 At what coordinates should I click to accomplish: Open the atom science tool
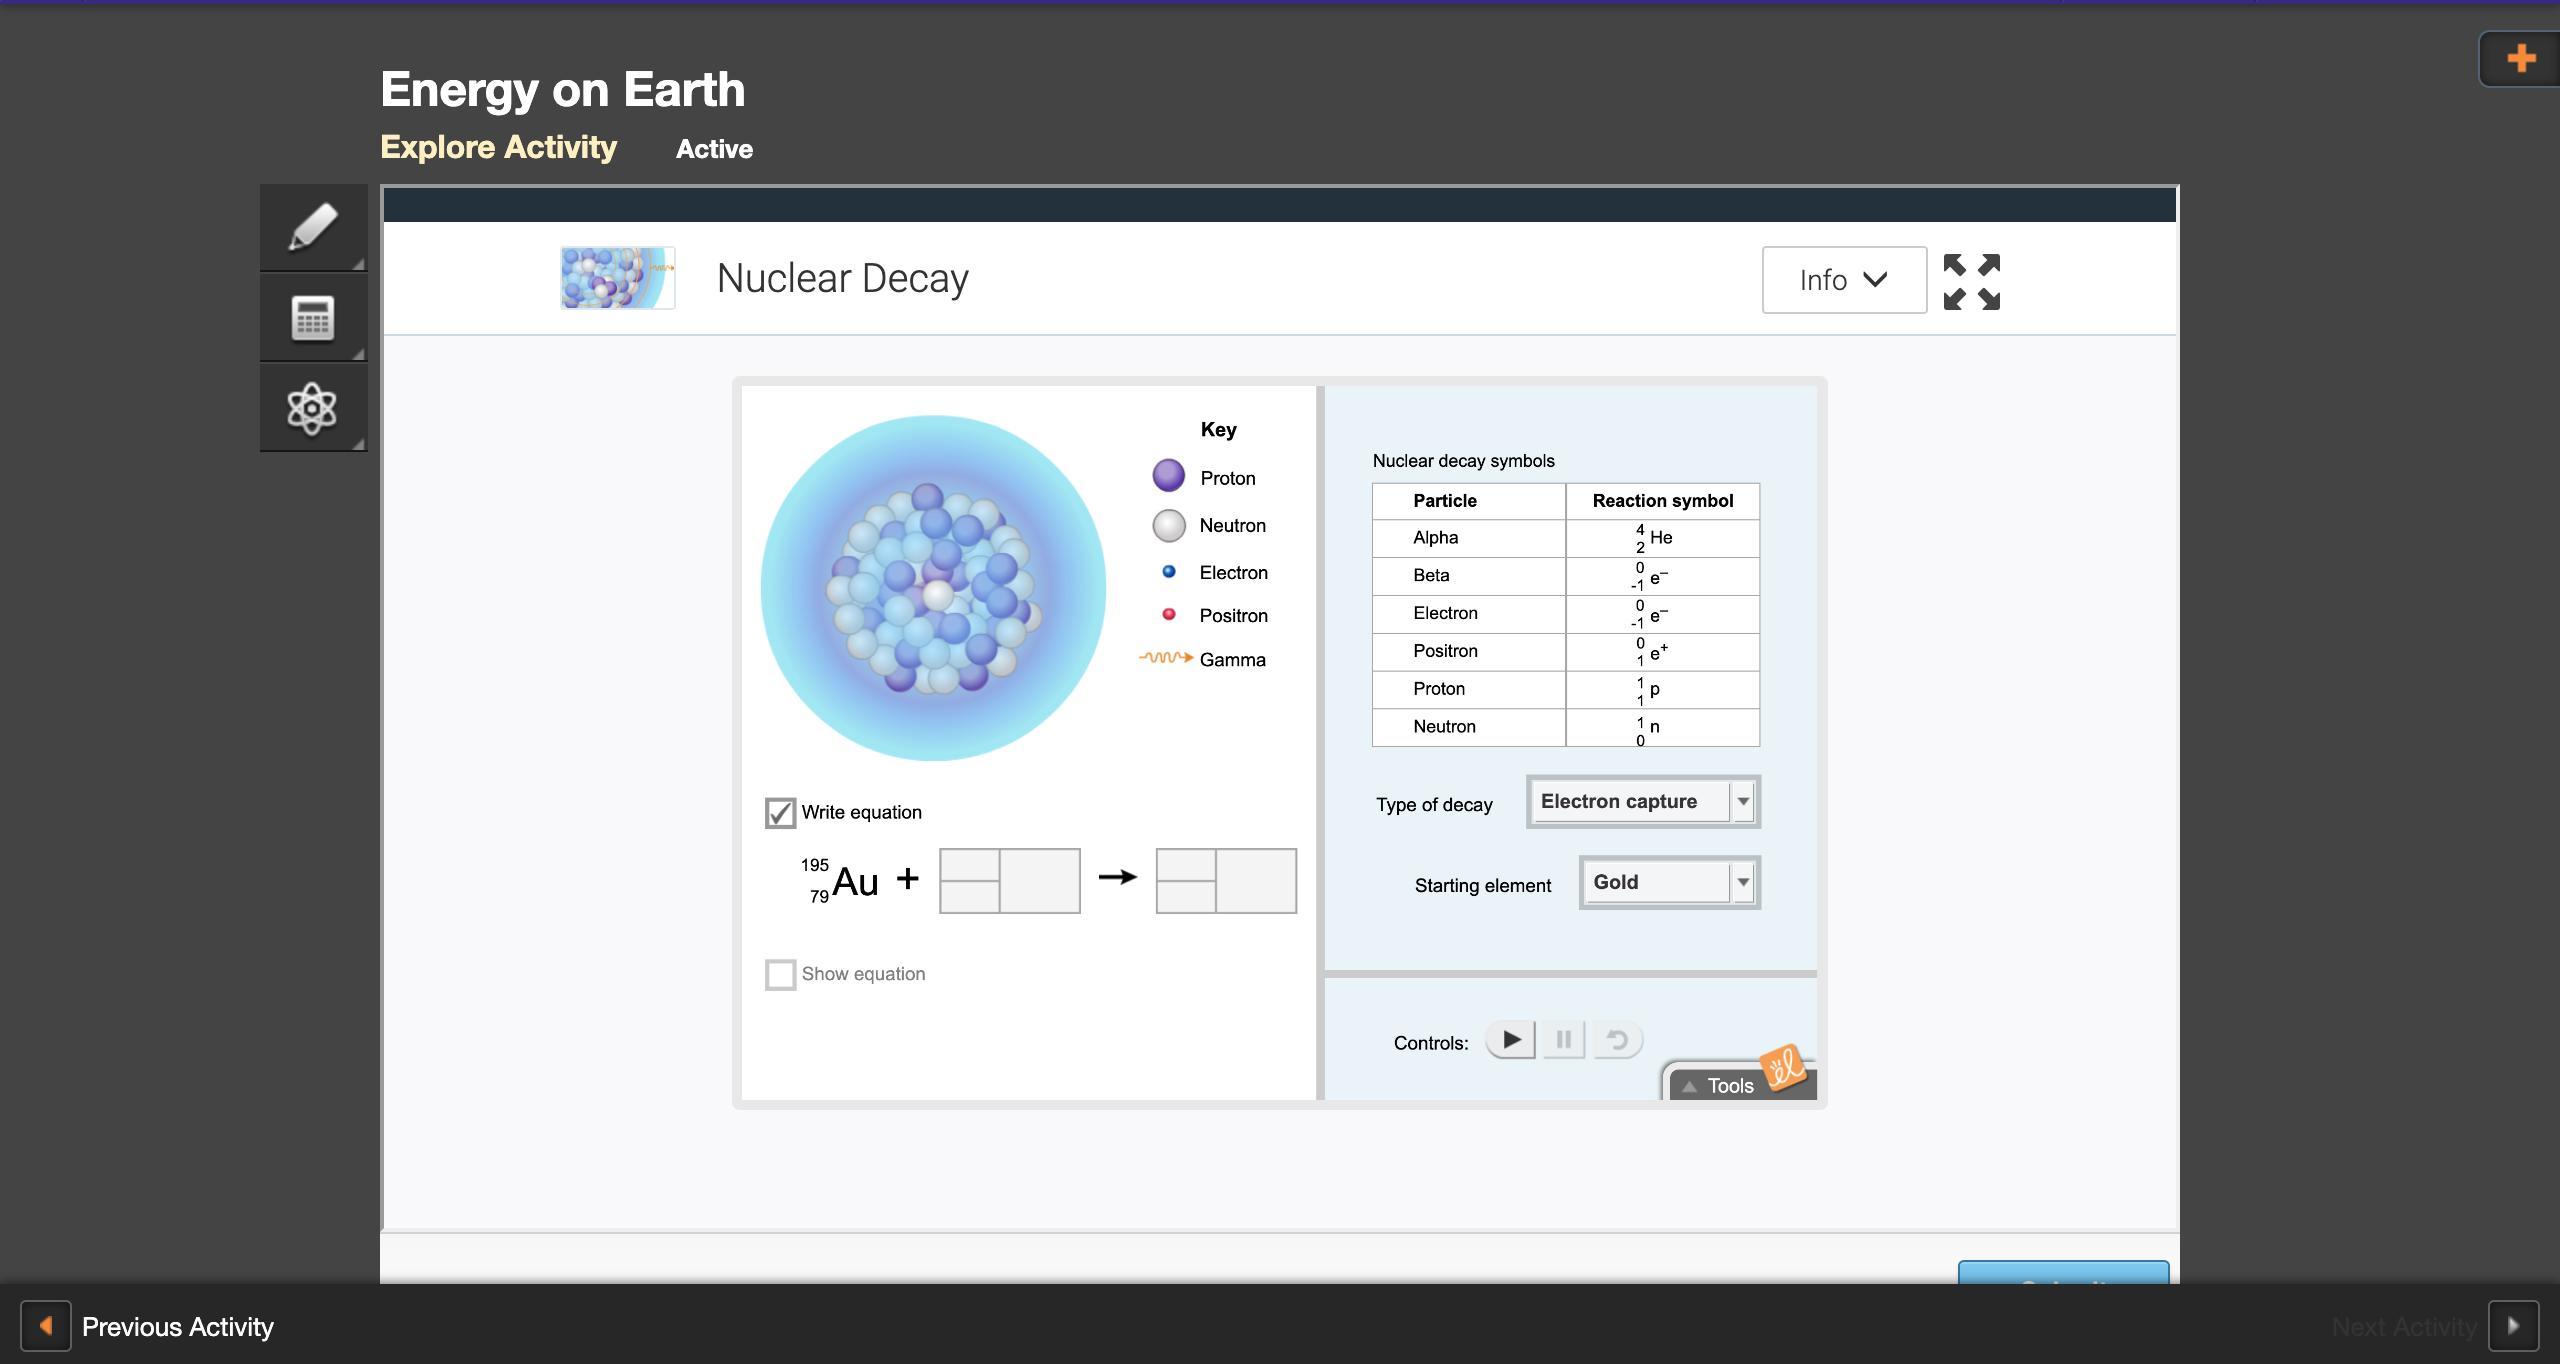click(x=313, y=408)
